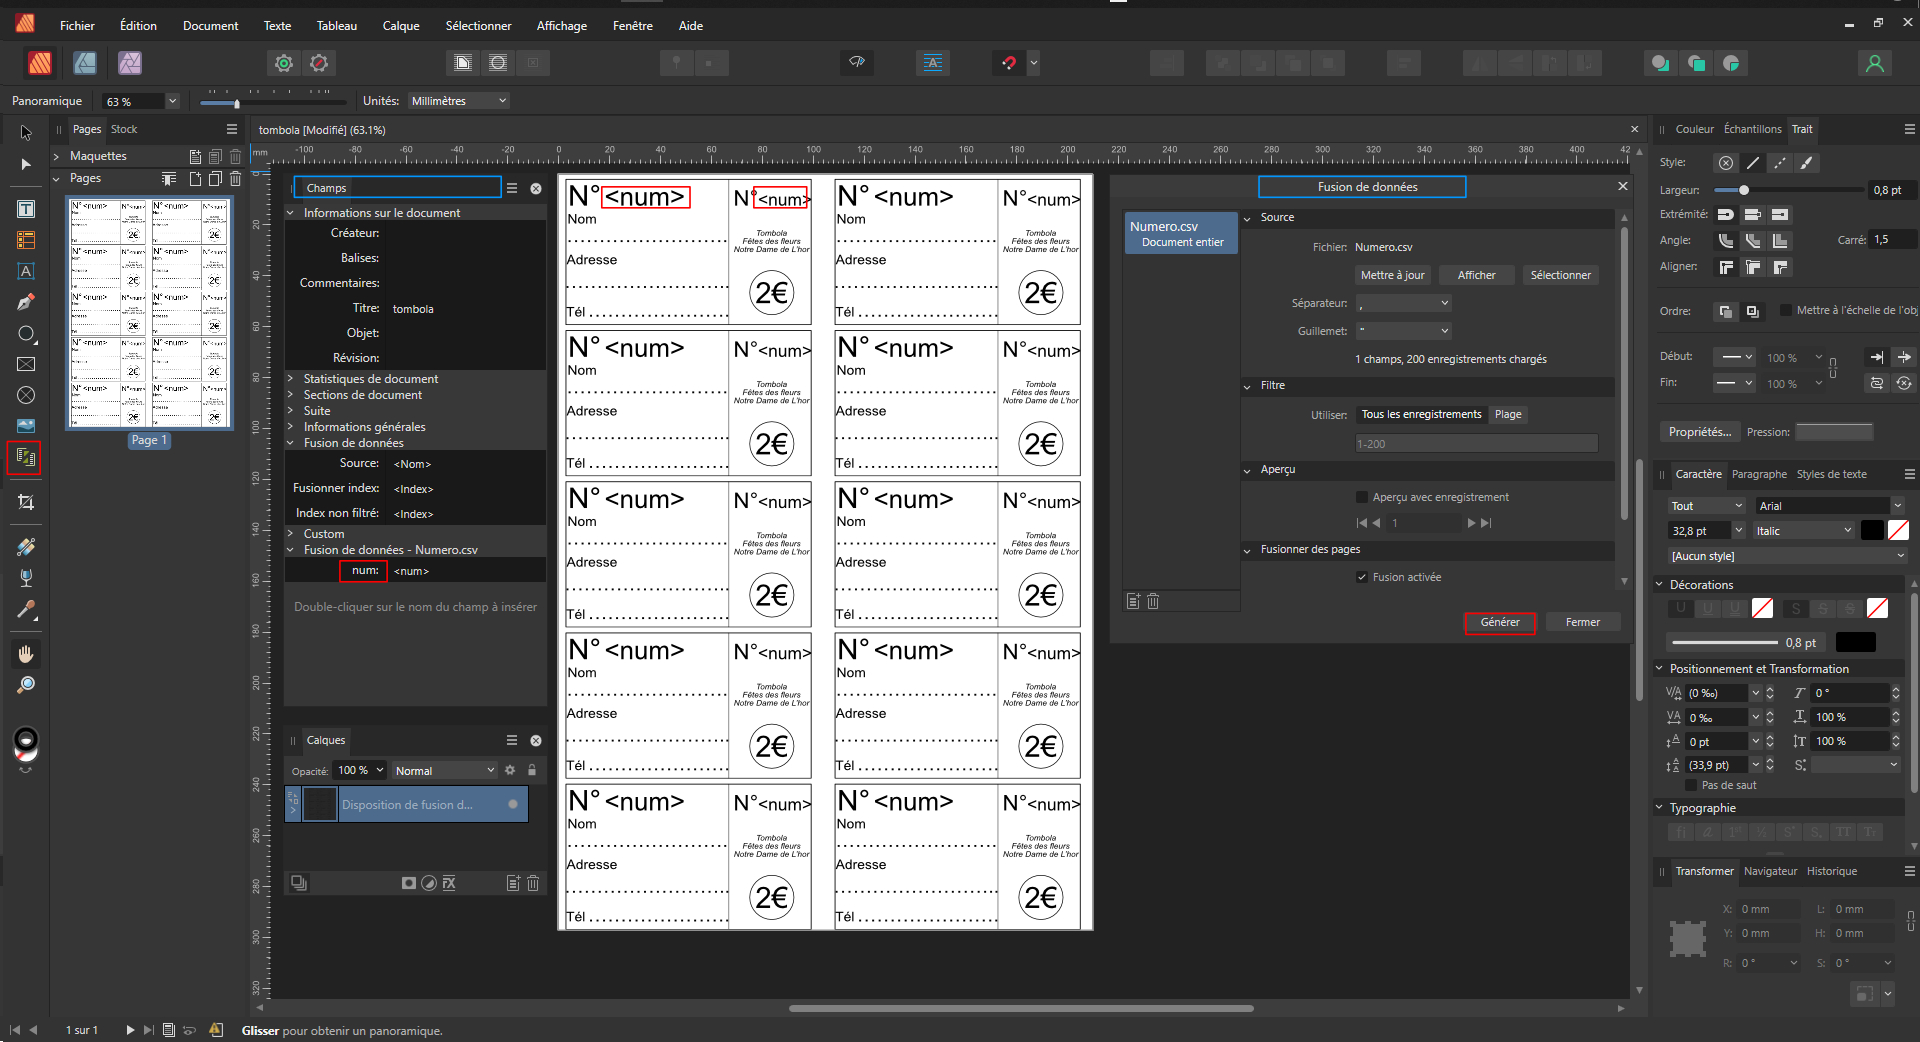
Task: Click the Sélectionner source button
Action: 1560,275
